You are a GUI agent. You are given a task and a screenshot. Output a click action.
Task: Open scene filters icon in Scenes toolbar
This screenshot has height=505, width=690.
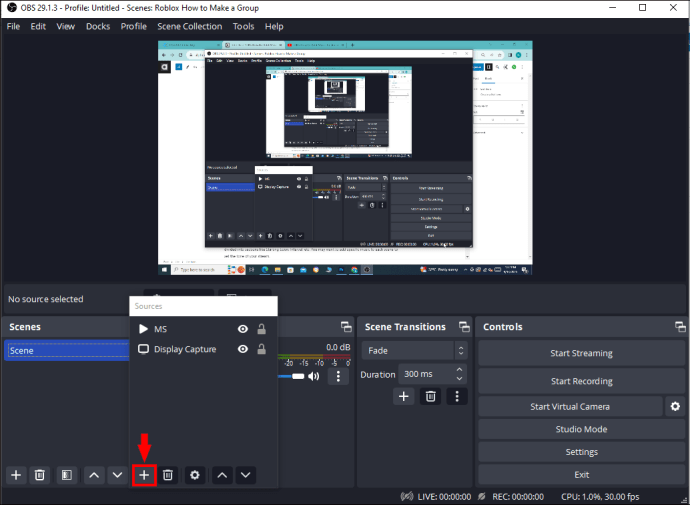pos(67,475)
